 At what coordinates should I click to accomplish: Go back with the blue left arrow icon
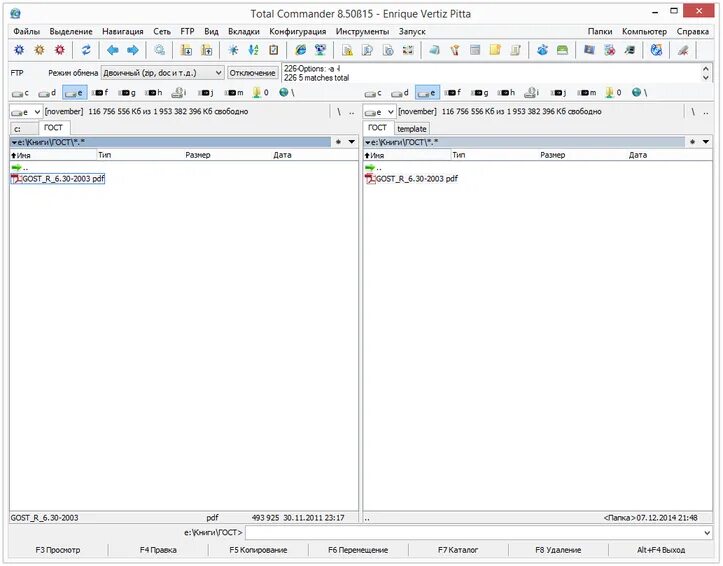[x=113, y=50]
